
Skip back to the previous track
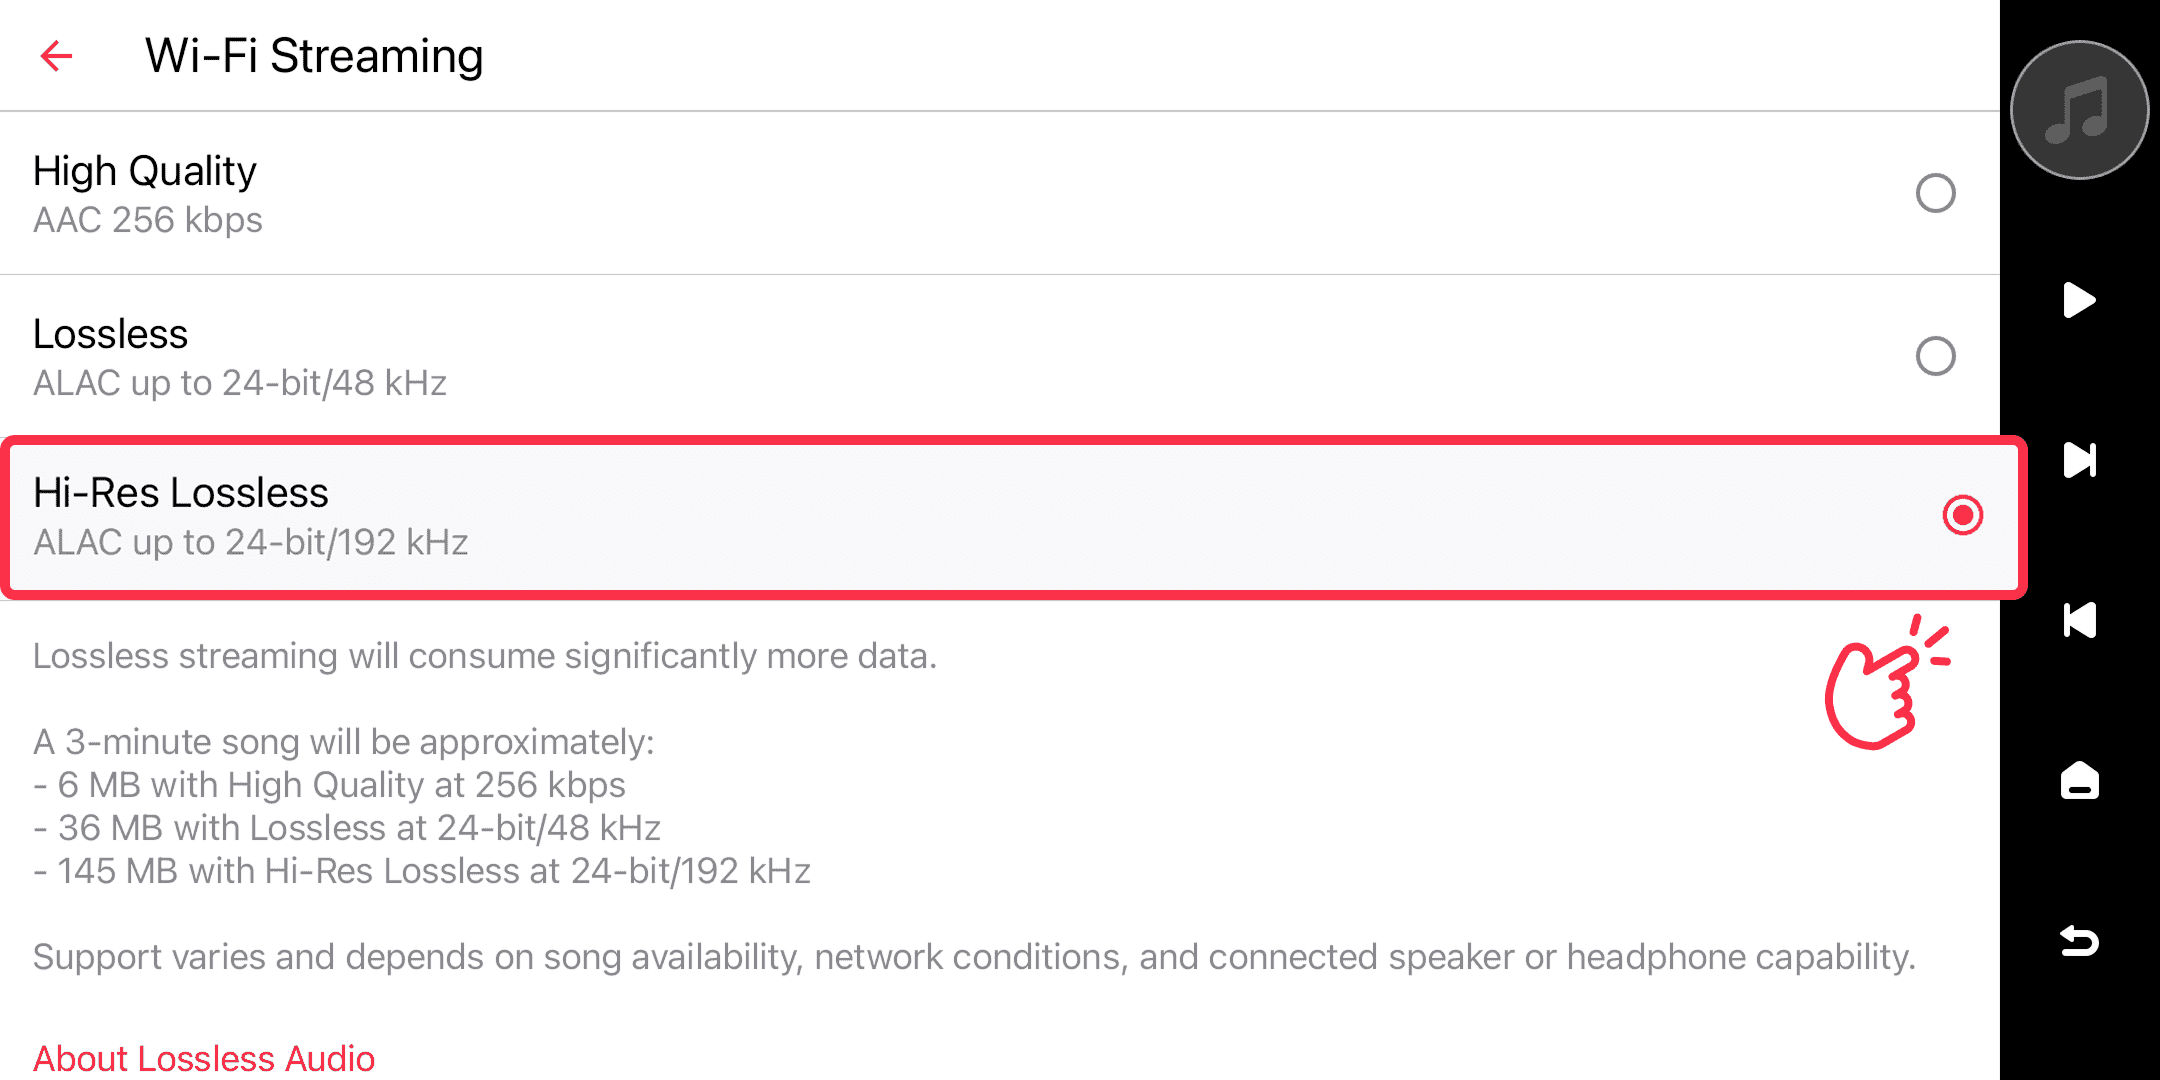[2079, 620]
